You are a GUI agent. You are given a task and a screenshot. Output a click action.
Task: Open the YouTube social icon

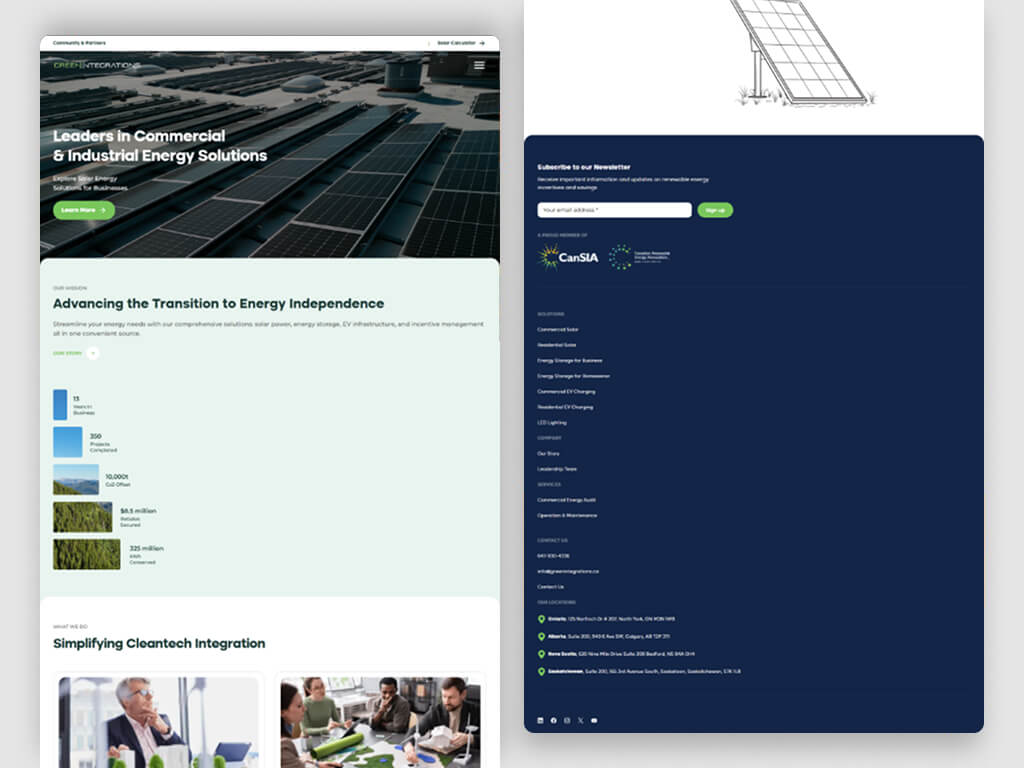tap(594, 720)
